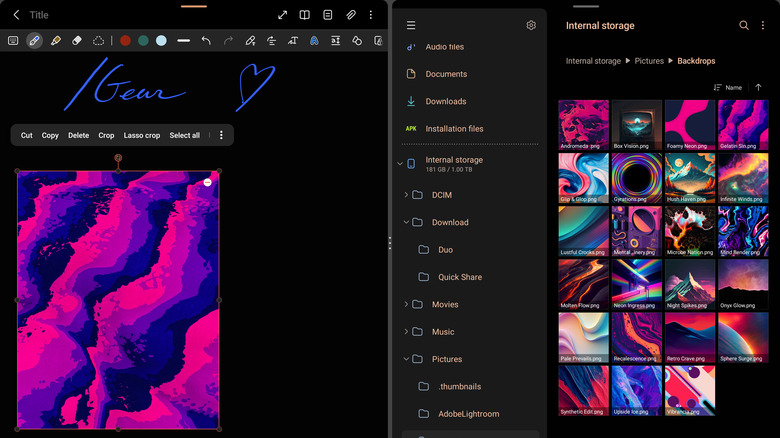Open the attachment paperclip icon

pyautogui.click(x=351, y=15)
